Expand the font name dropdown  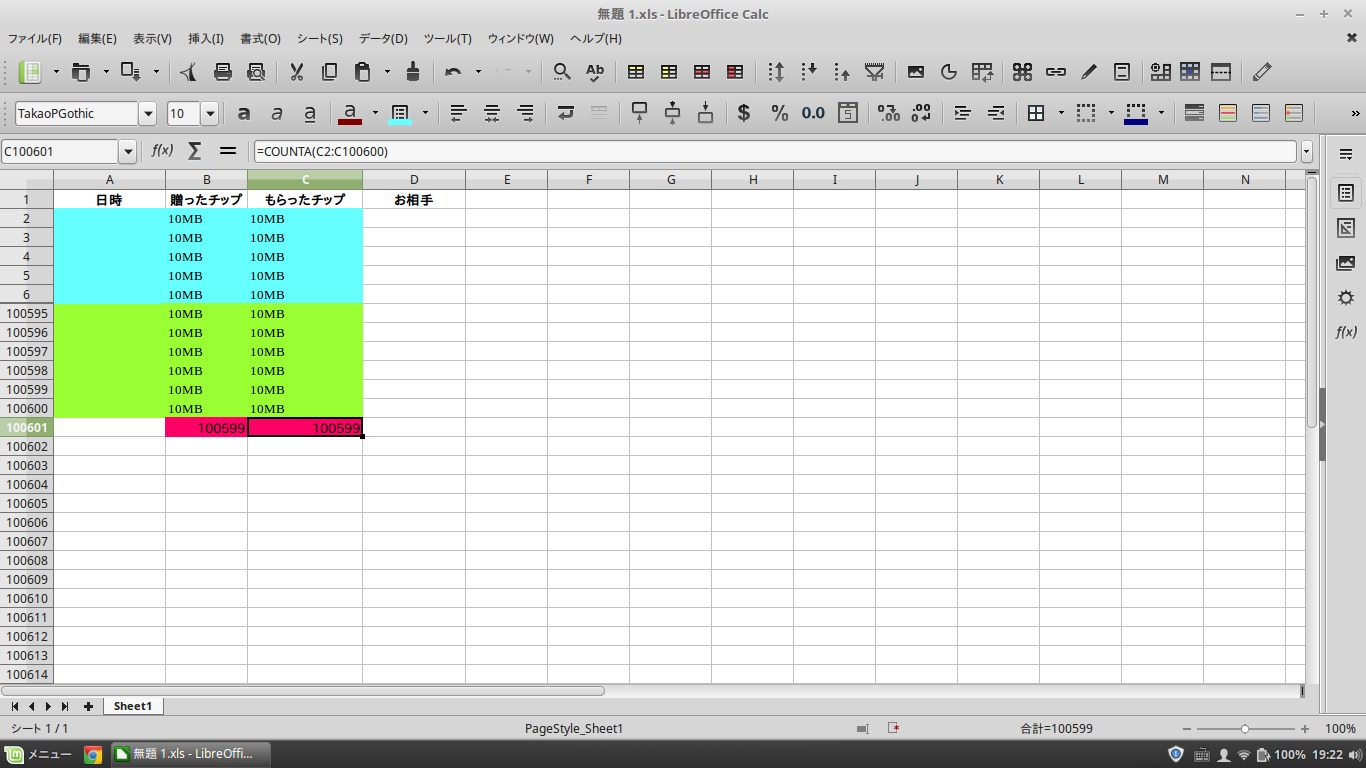(x=148, y=114)
